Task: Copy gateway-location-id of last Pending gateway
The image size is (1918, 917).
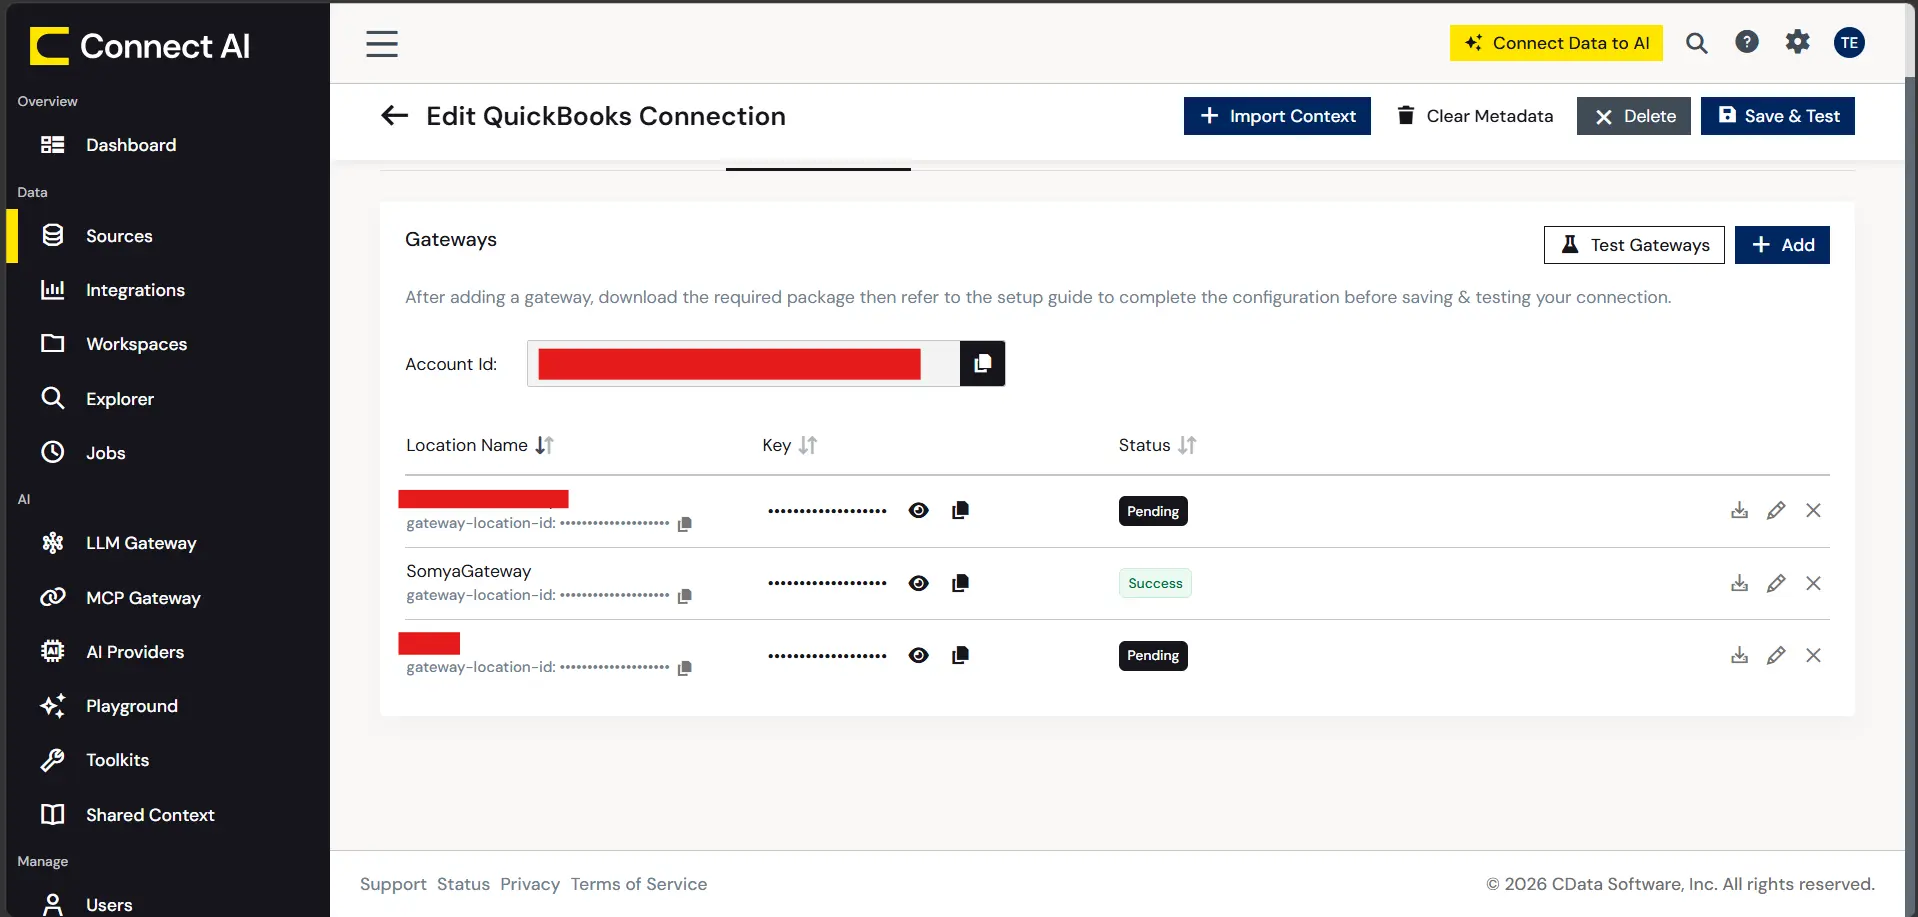Action: point(684,668)
